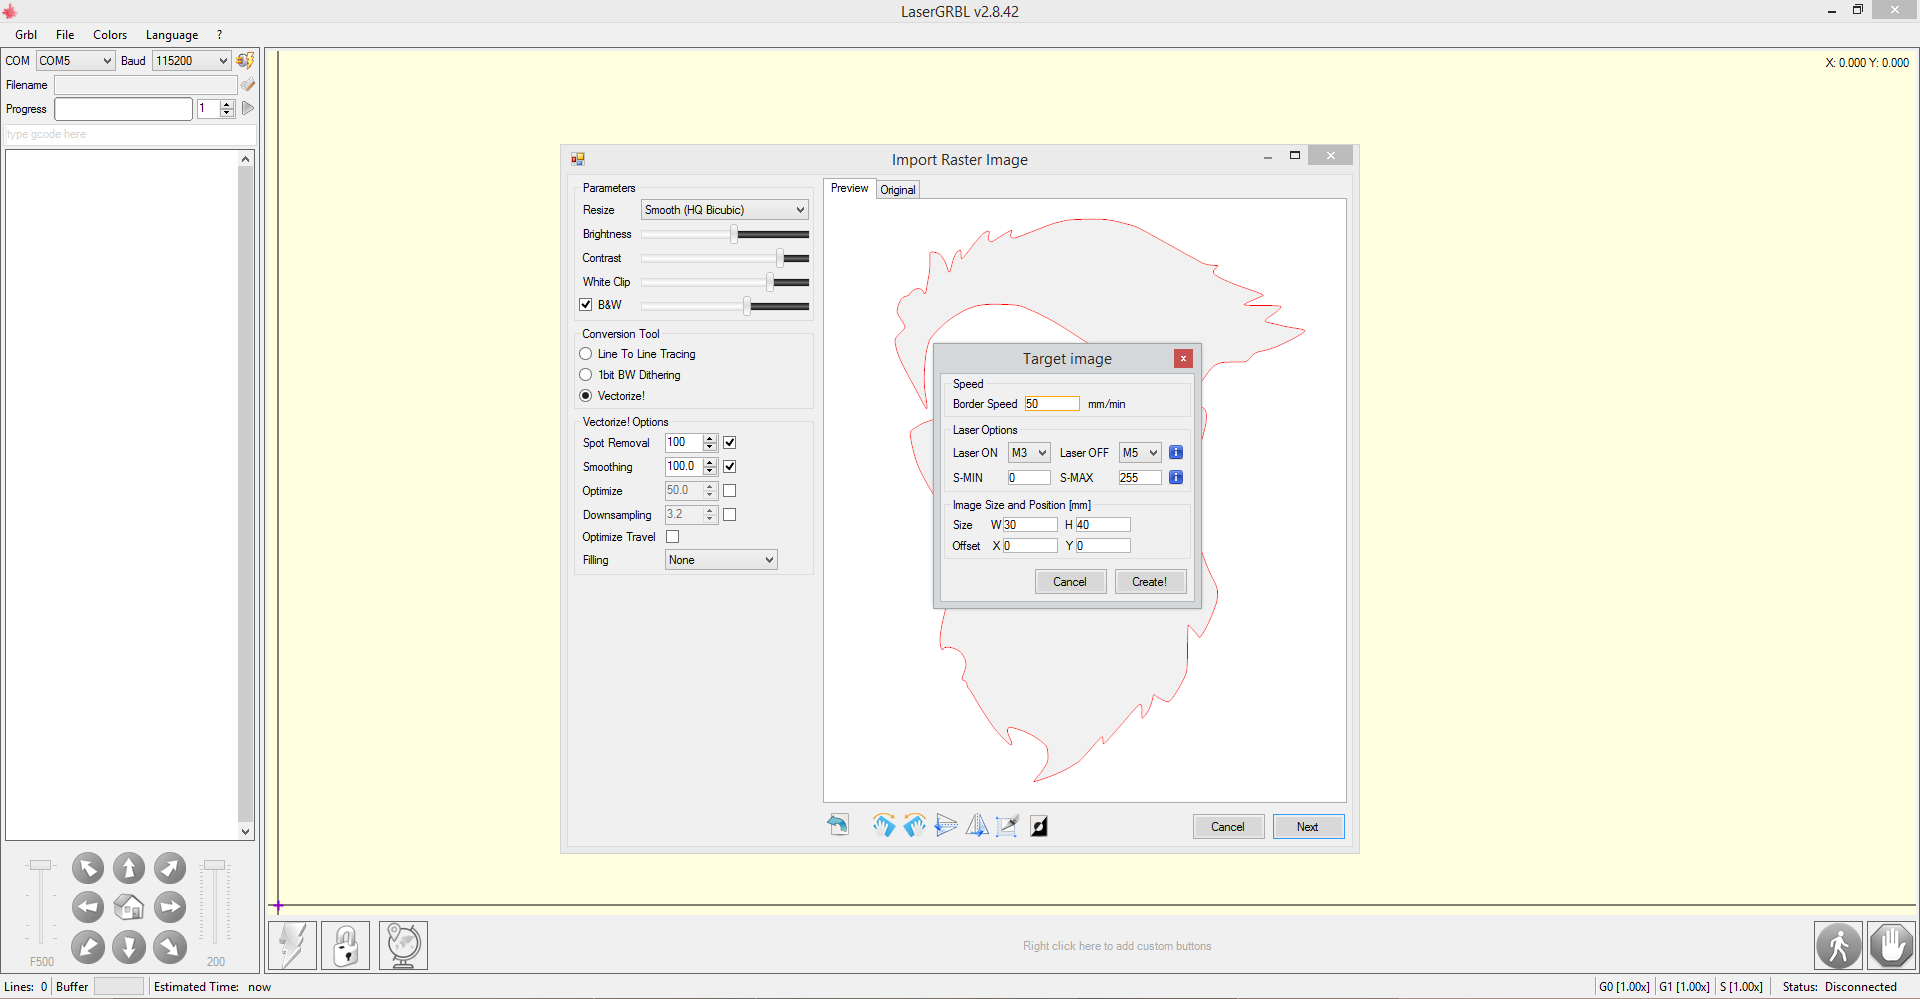
Task: Rotate the image clockwise
Action: pyautogui.click(x=884, y=825)
